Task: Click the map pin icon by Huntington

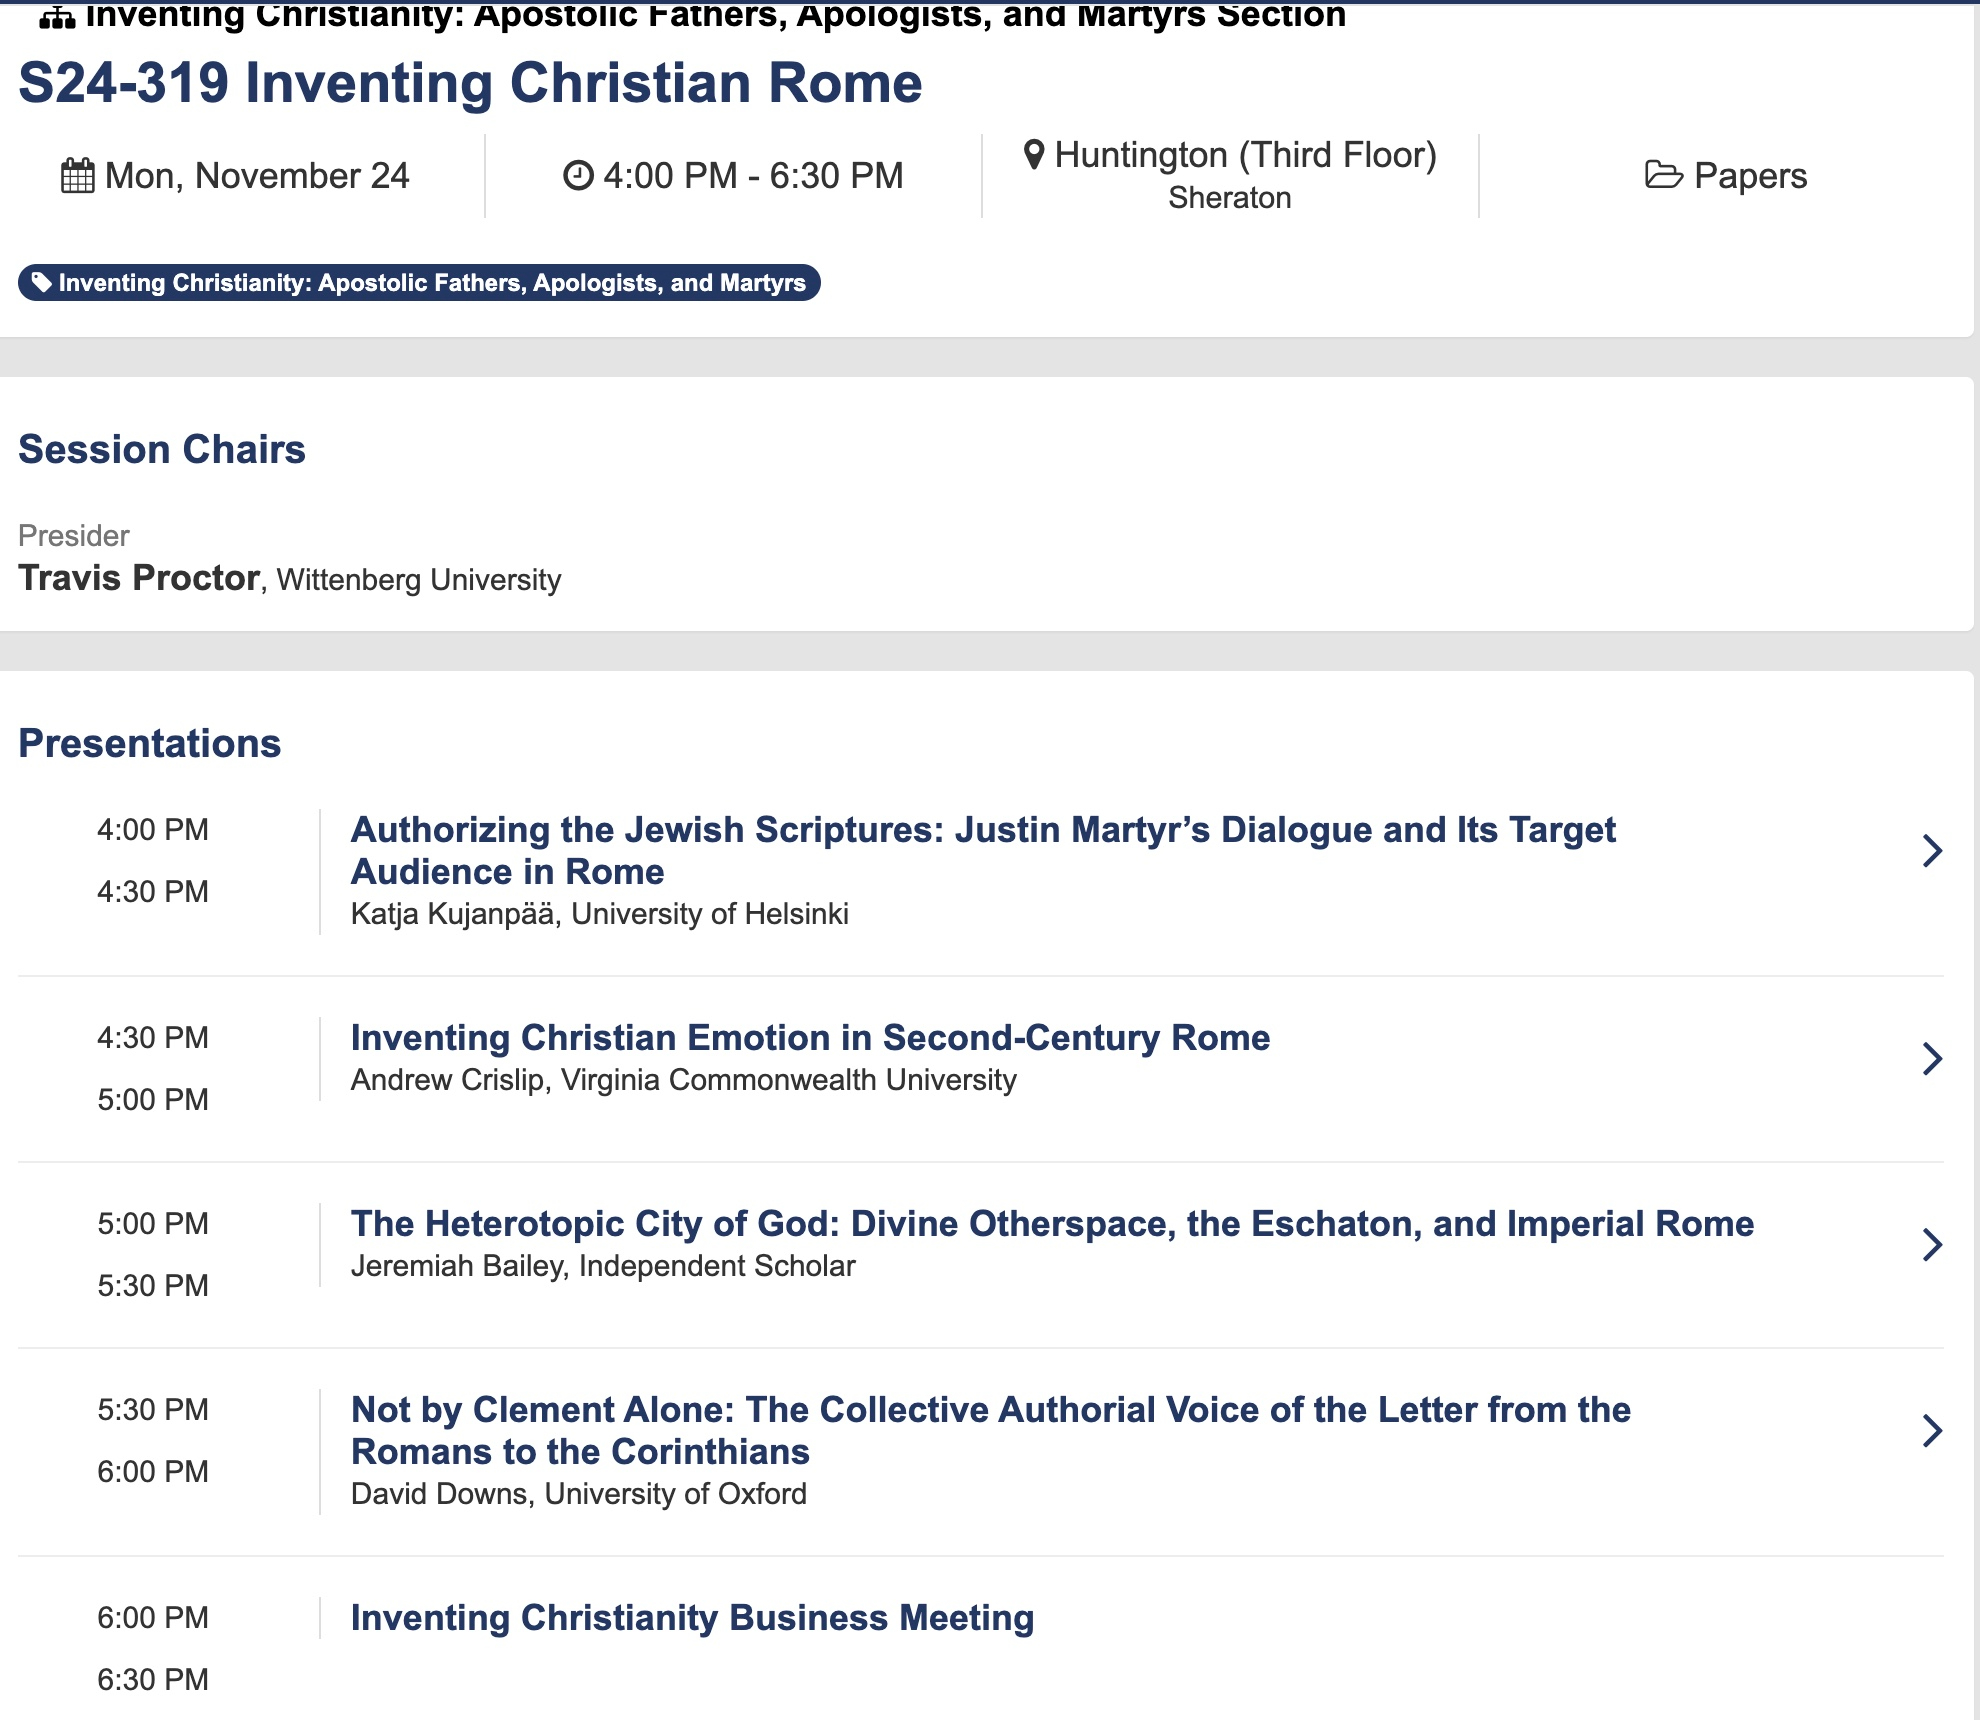Action: (1034, 155)
